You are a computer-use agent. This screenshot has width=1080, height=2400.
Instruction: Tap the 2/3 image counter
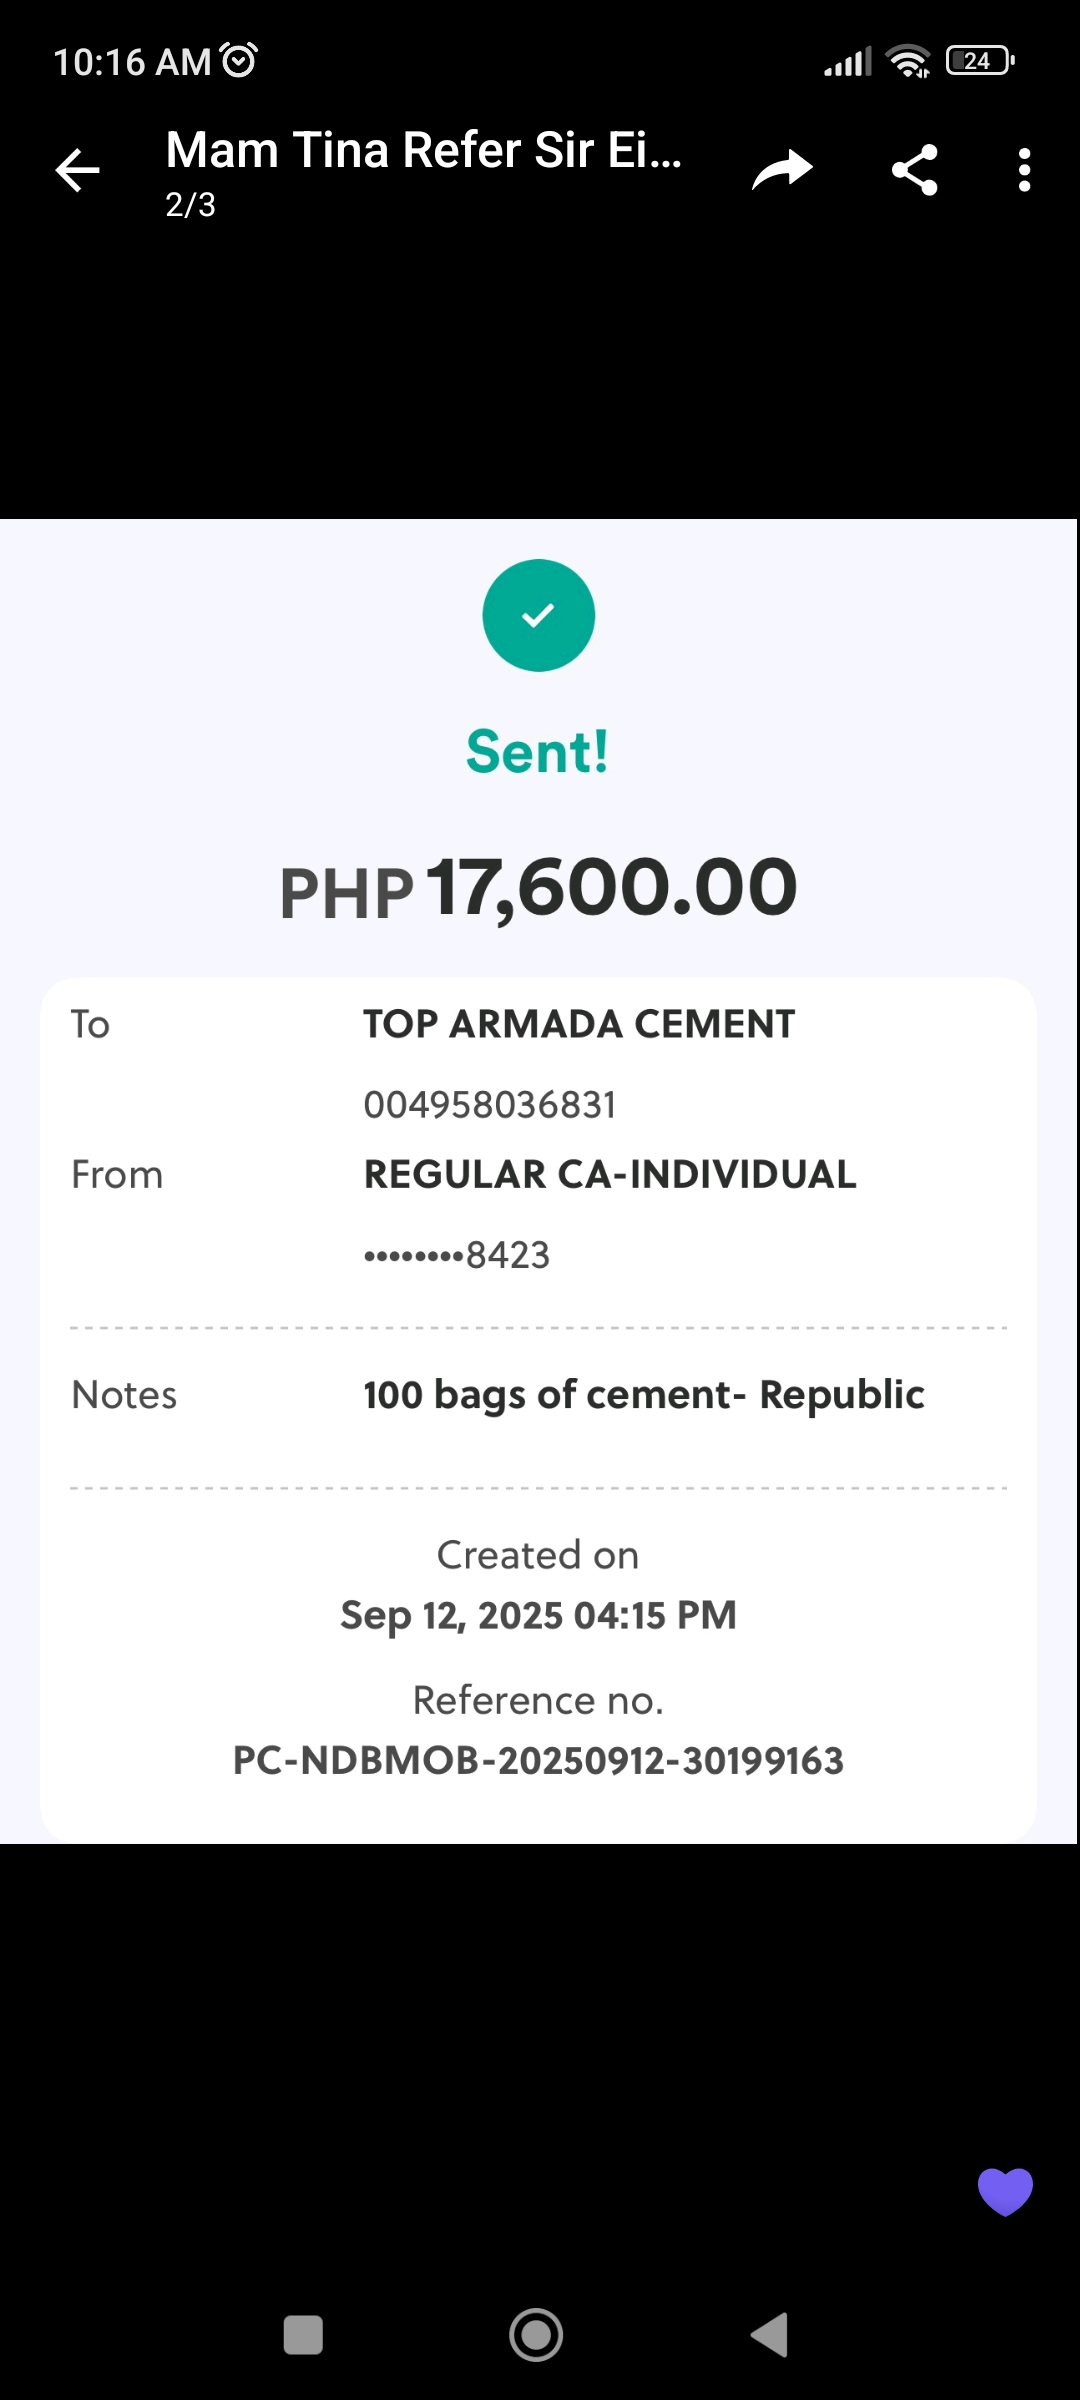(190, 205)
